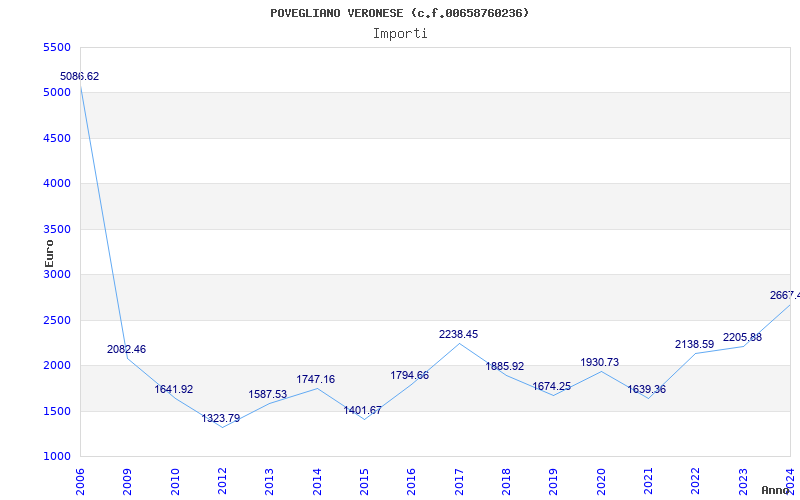Screen dimensions: 800x500
Task: Select the 2020 year label
Action: [601, 482]
